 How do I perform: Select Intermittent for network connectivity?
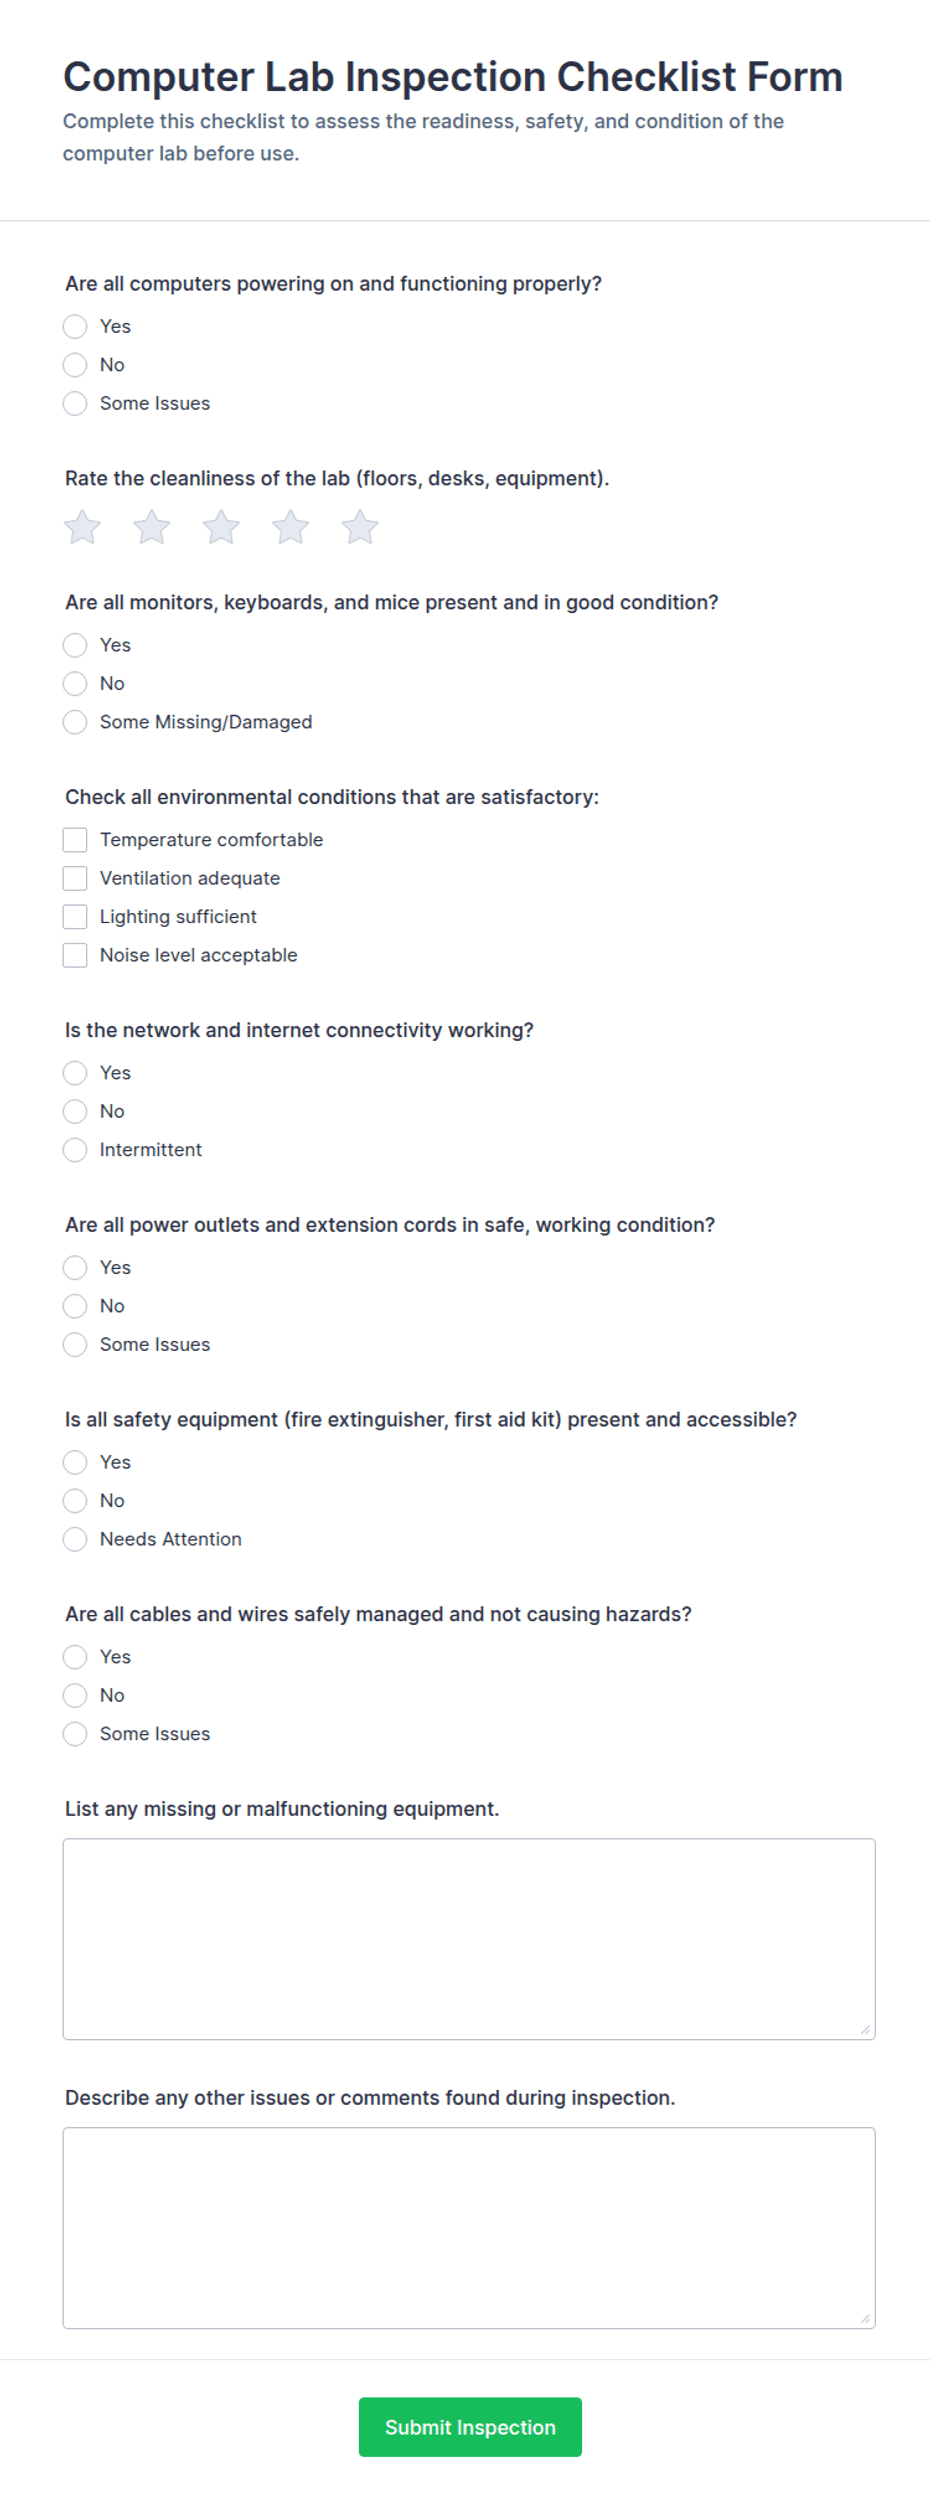[75, 1149]
